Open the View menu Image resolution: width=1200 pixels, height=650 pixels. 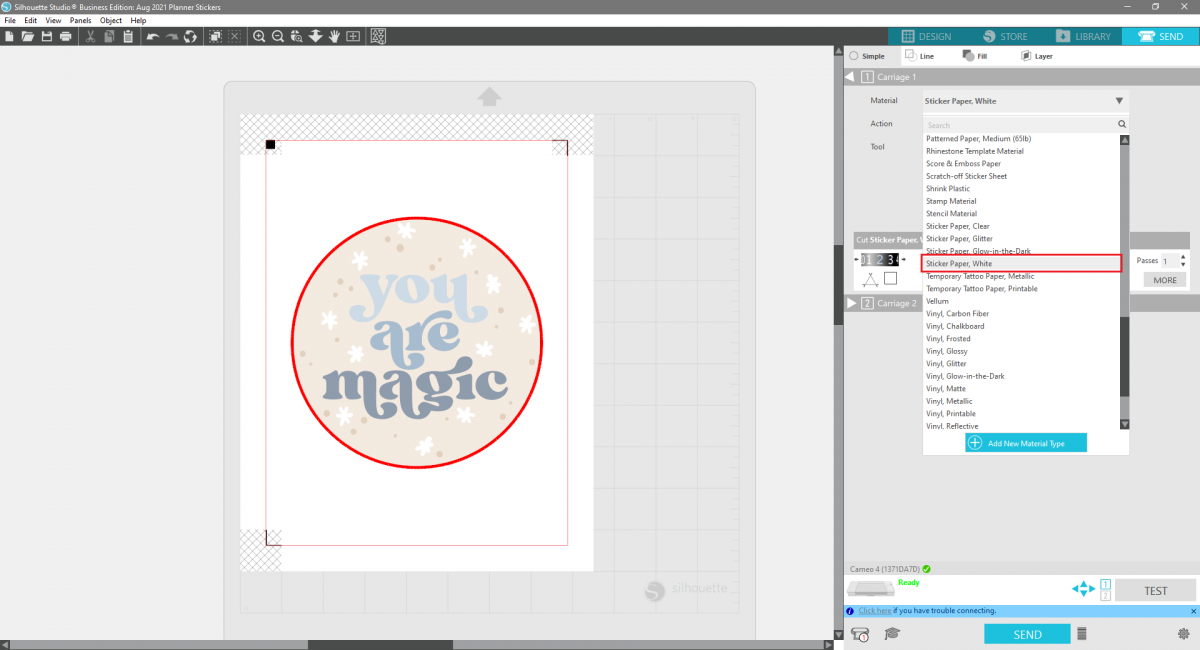pyautogui.click(x=53, y=20)
